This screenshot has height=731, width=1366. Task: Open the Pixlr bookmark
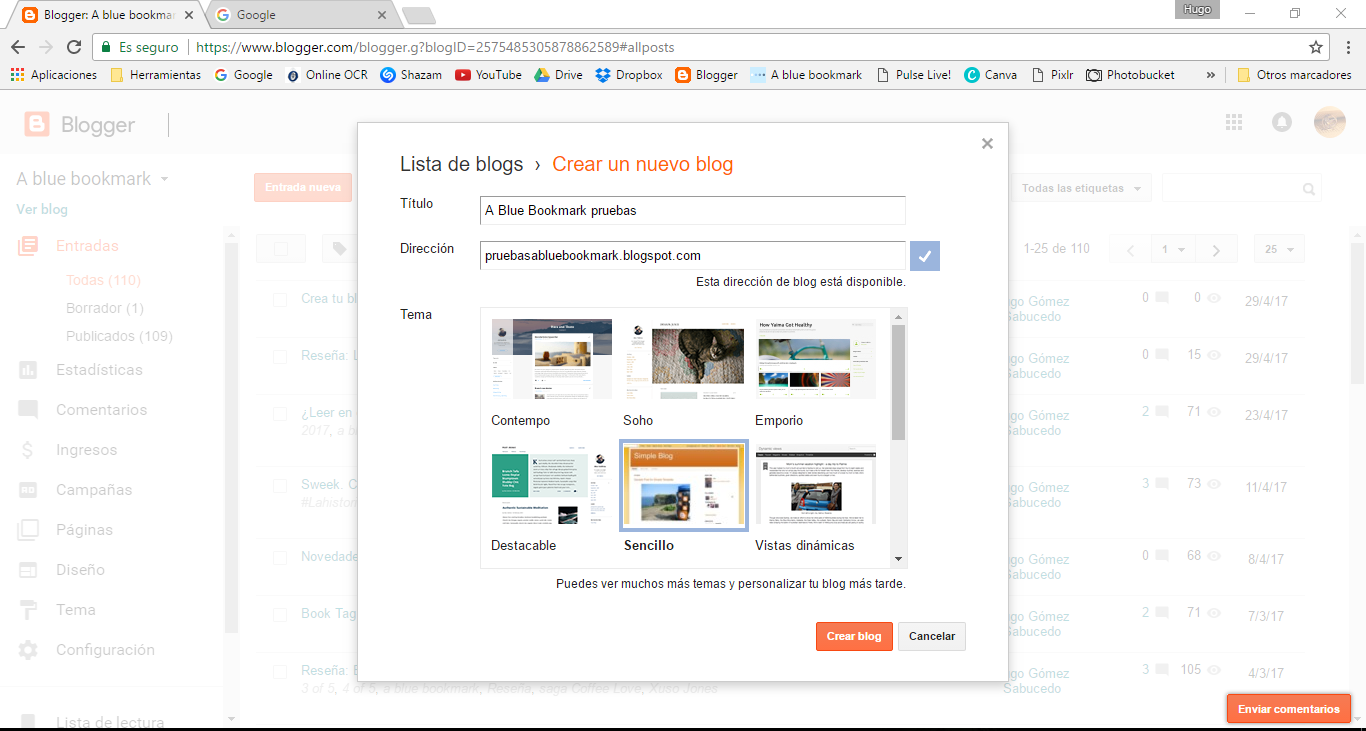click(x=1052, y=75)
